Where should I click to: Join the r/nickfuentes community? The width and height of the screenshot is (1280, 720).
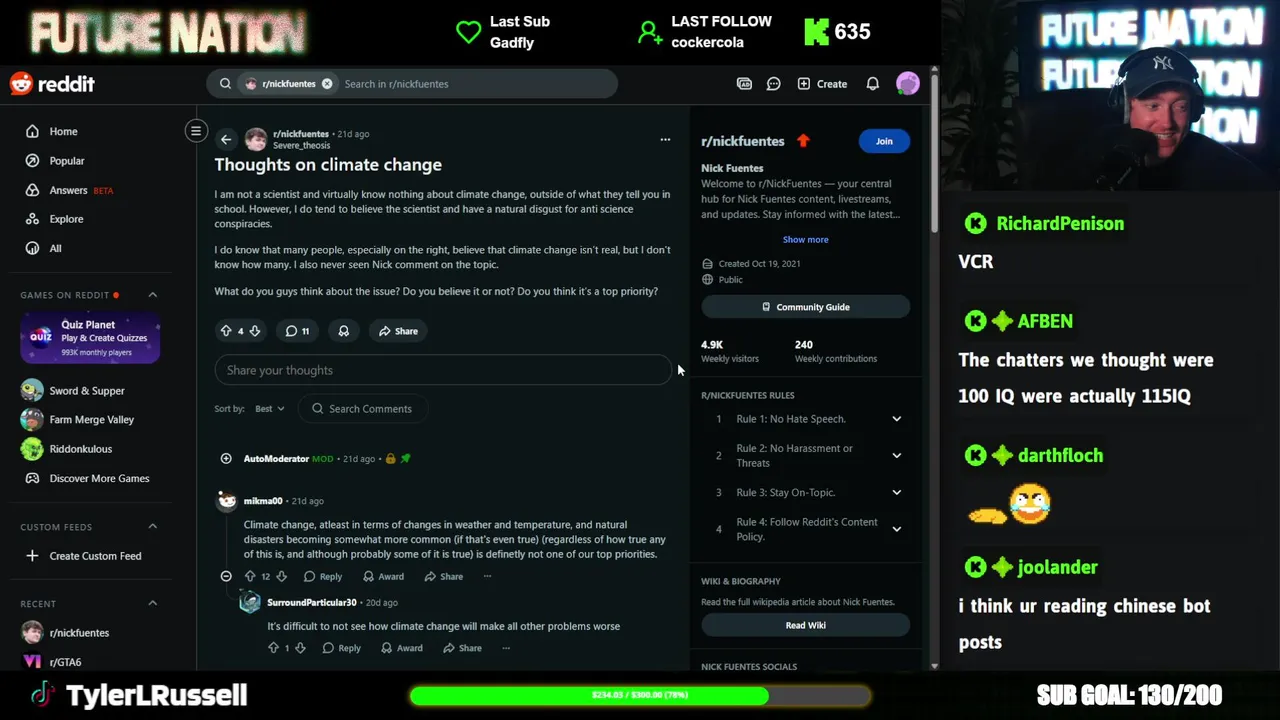pos(884,141)
